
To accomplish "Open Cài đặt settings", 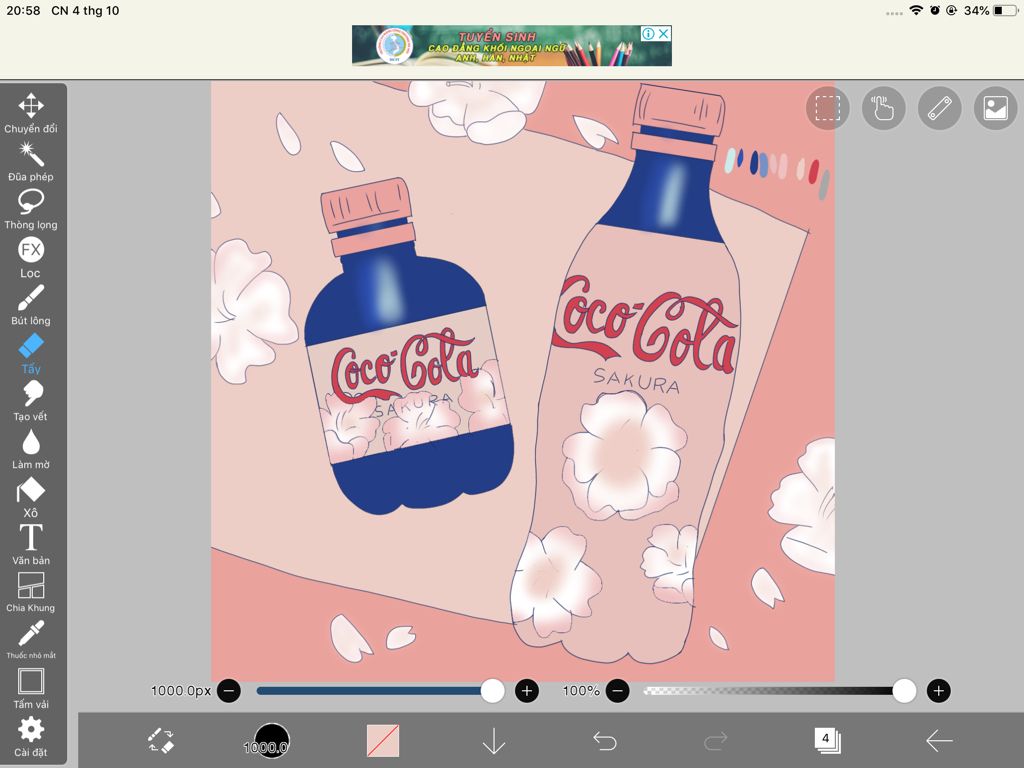I will (x=31, y=736).
